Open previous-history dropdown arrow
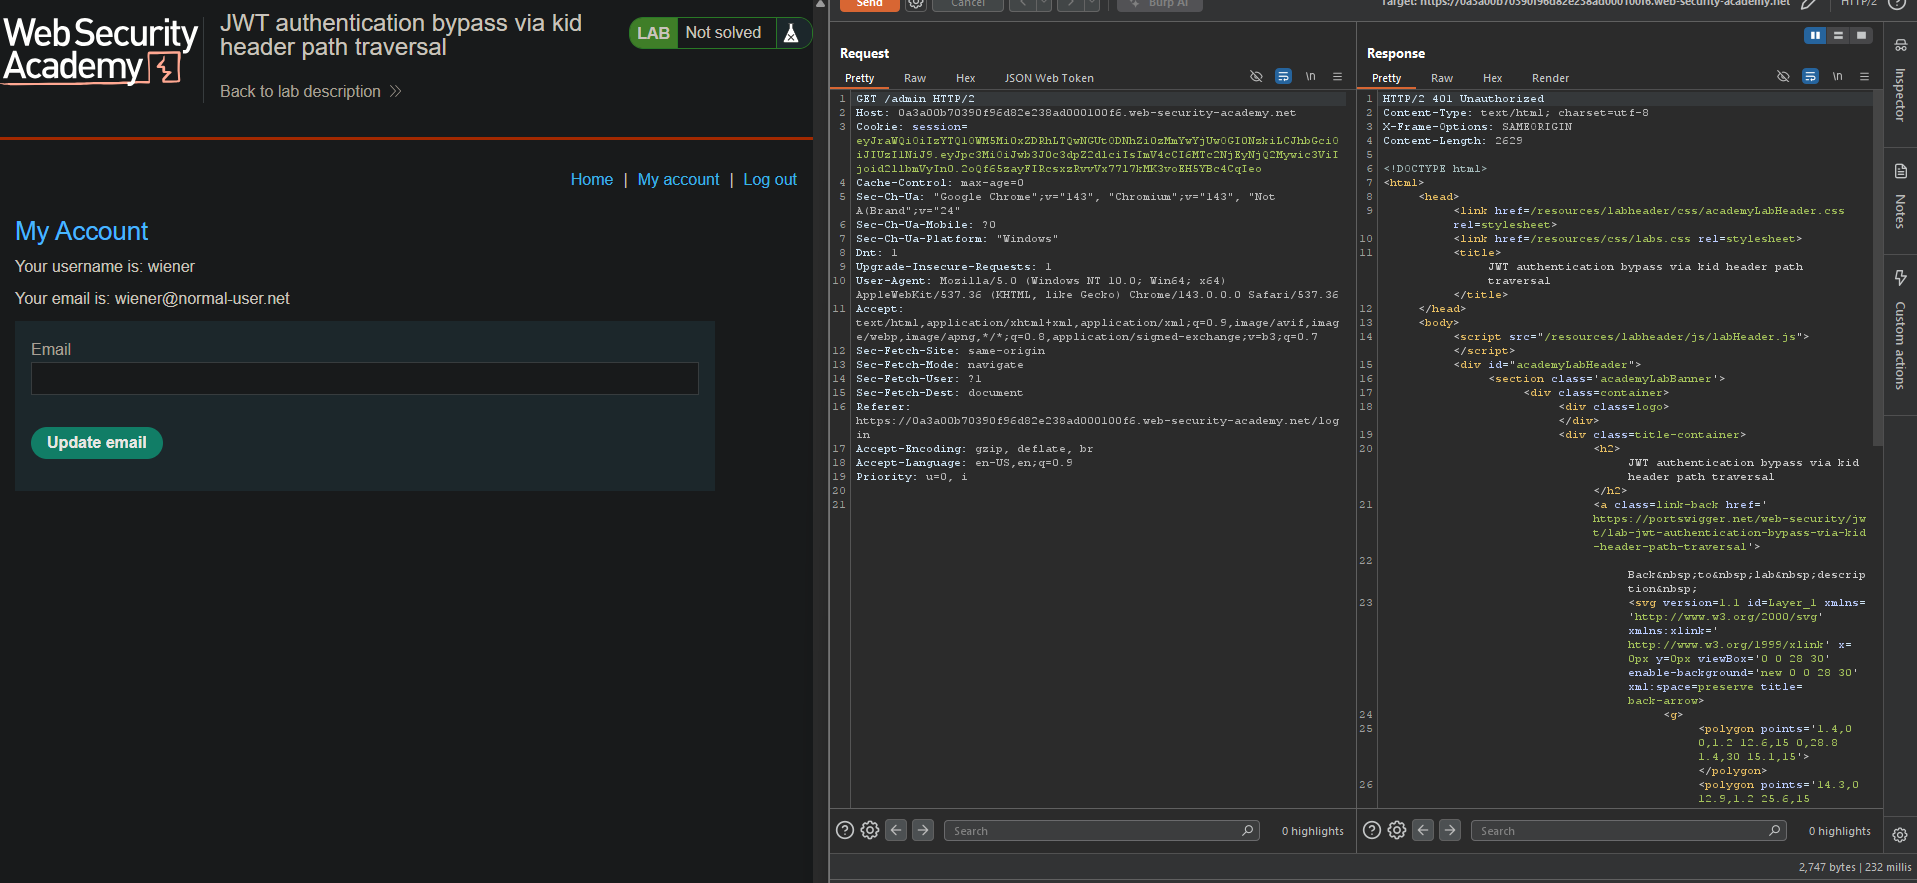1917x883 pixels. pos(1043,4)
